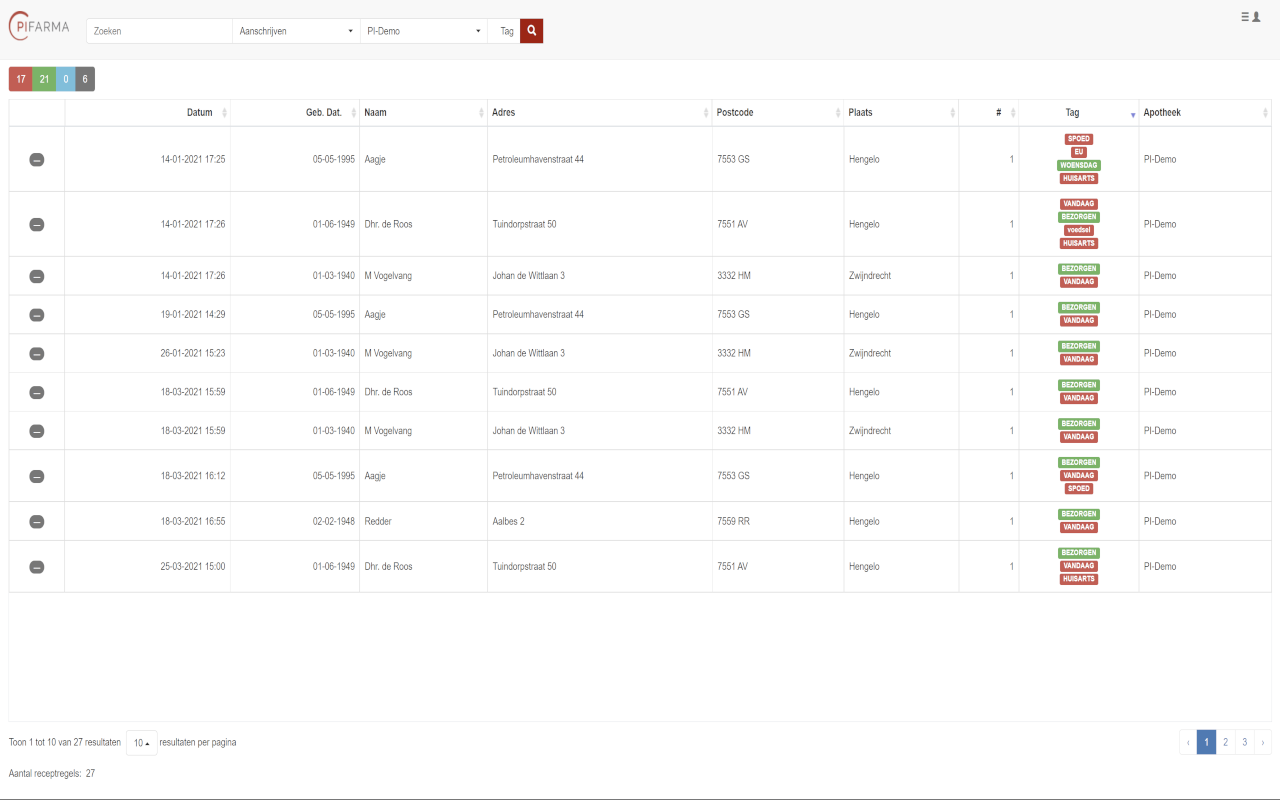This screenshot has height=800, width=1280.
Task: Open the filter on the Tag column
Action: click(1132, 116)
